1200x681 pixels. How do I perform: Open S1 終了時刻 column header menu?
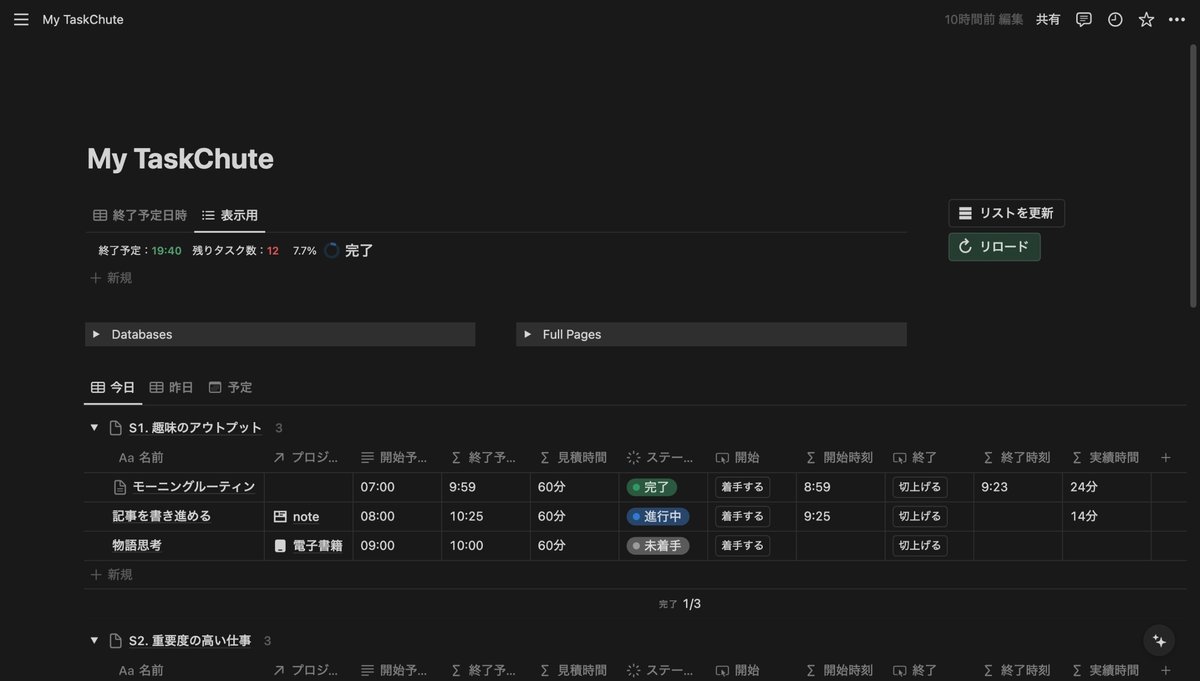click(x=1017, y=458)
